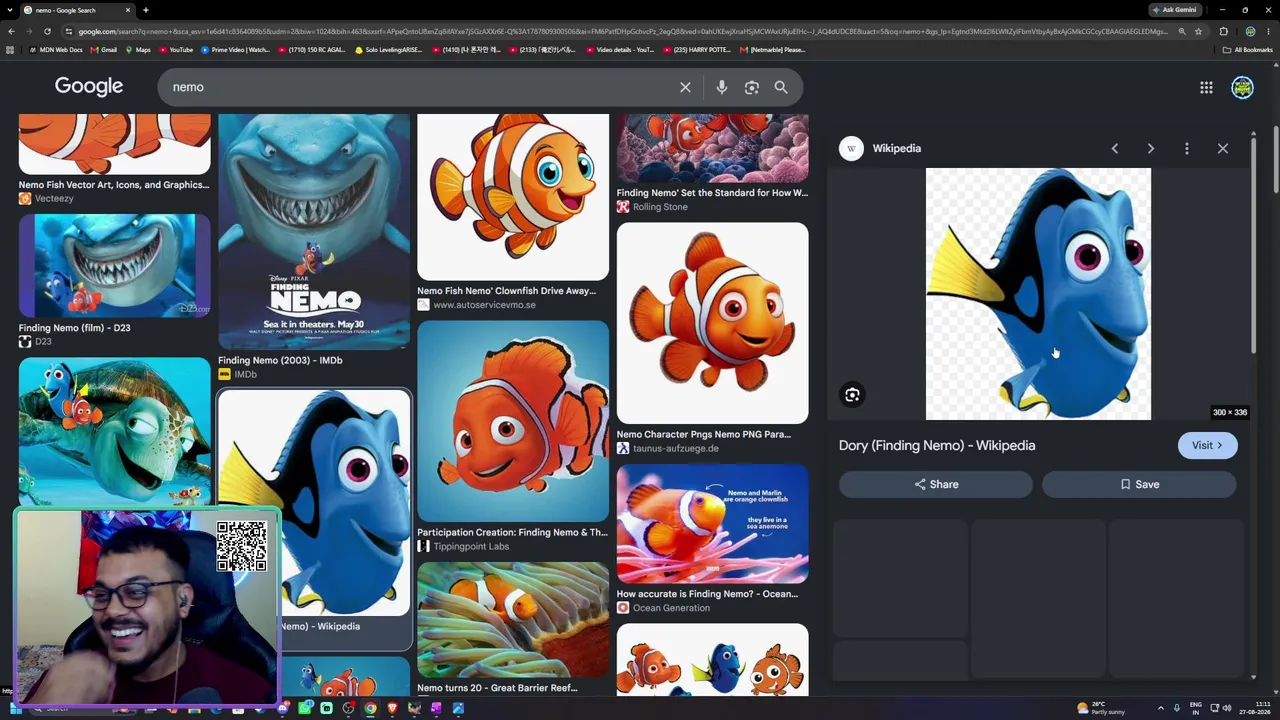This screenshot has width=1280, height=720.
Task: Open Google Lens image search in the search bar
Action: [x=751, y=87]
